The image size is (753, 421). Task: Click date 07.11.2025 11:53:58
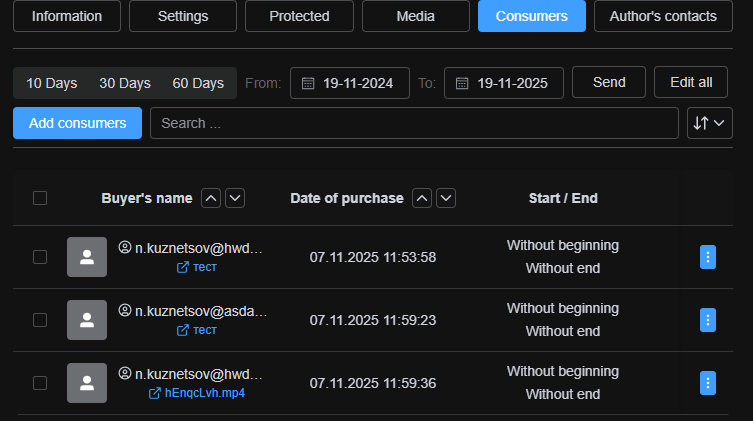click(373, 257)
